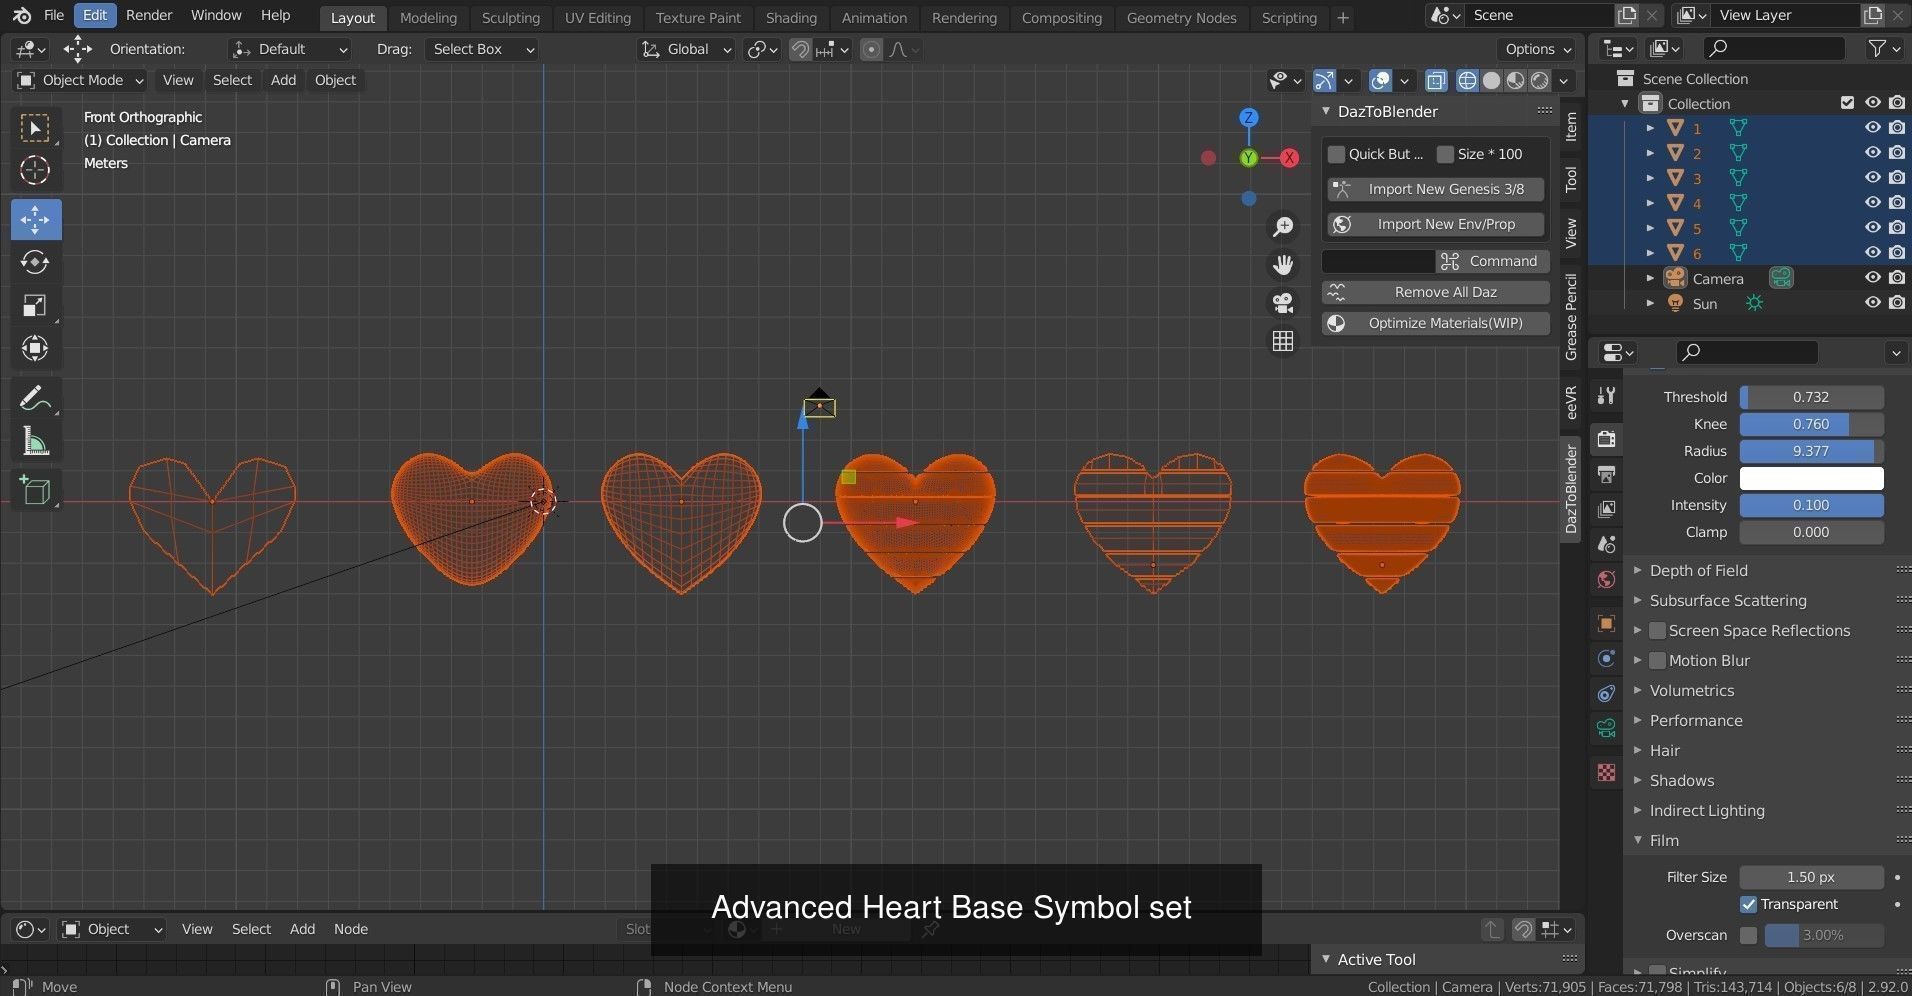Click the Command button
This screenshot has height=996, width=1912.
click(x=1493, y=261)
